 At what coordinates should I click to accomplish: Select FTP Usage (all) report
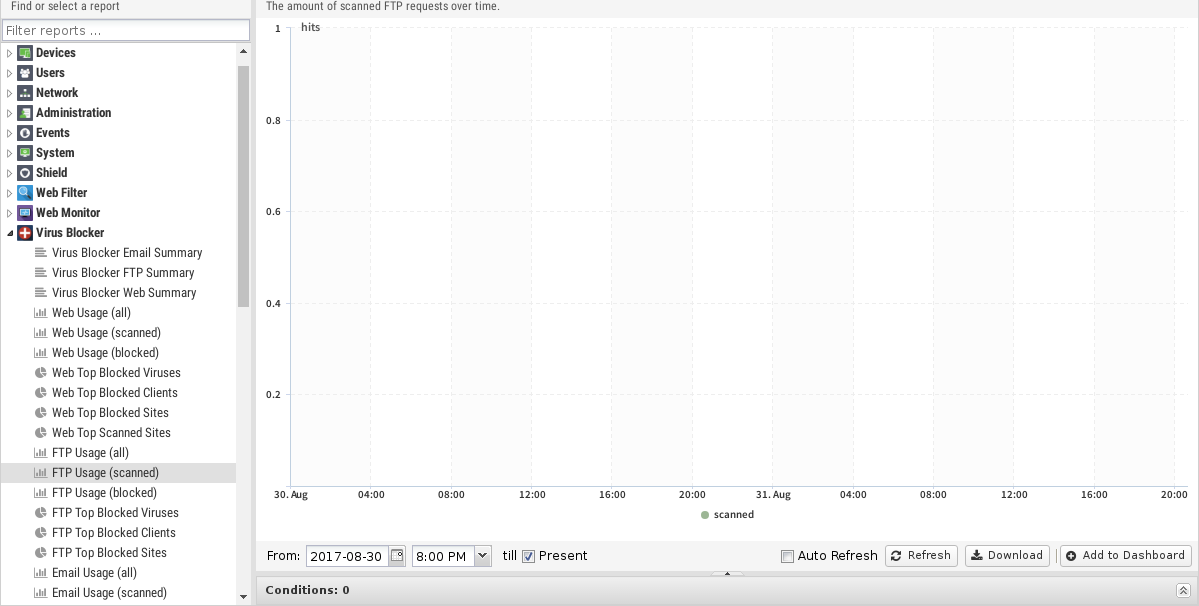point(90,452)
